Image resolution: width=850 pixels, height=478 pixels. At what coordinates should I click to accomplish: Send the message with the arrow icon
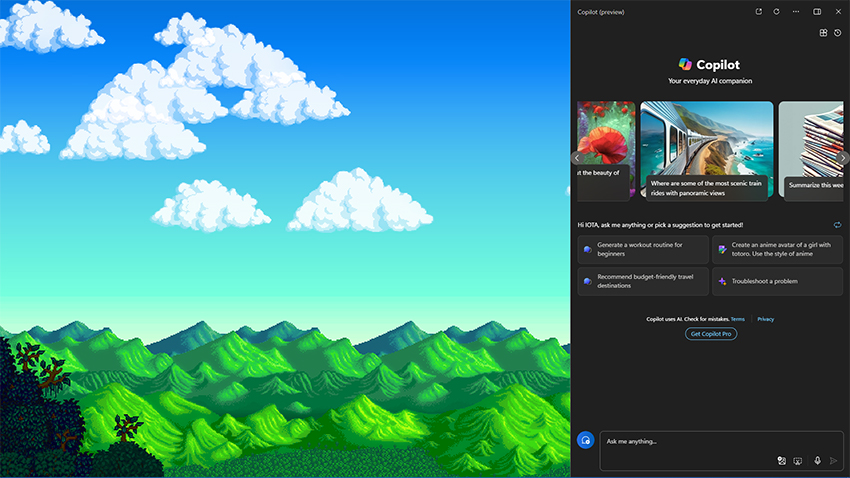point(834,461)
